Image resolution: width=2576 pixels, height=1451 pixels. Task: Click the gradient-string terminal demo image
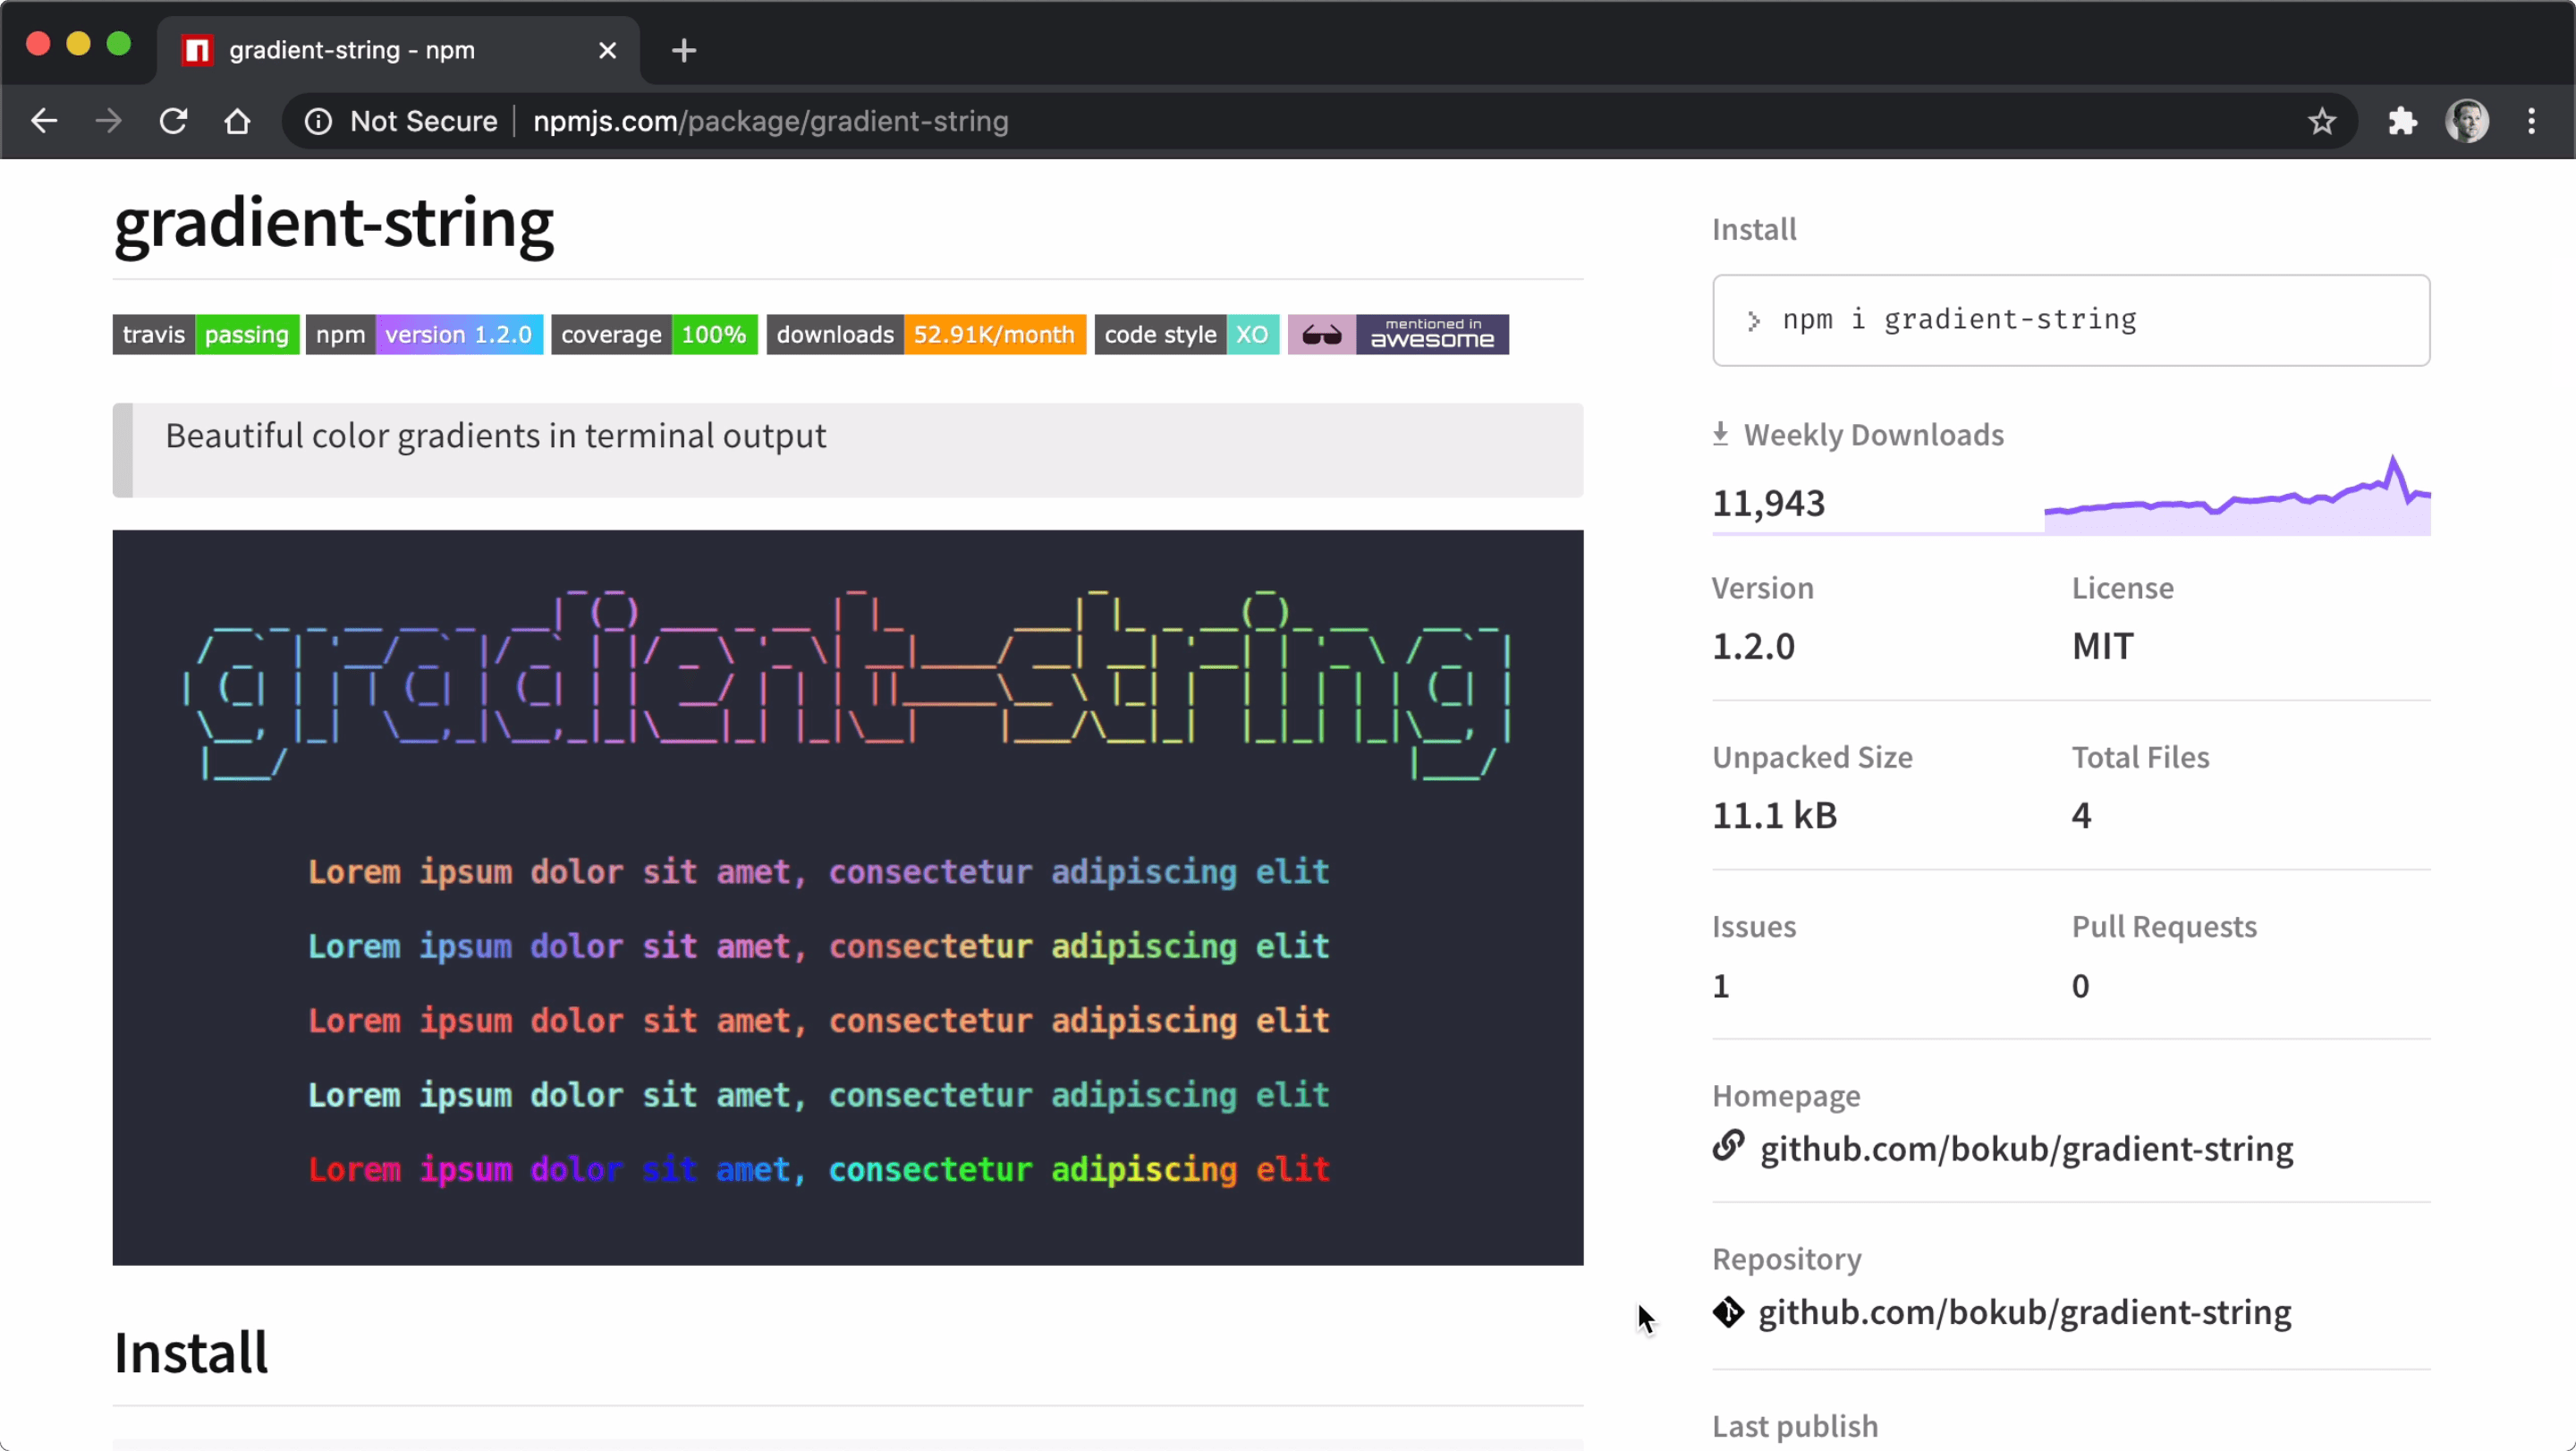pyautogui.click(x=848, y=897)
